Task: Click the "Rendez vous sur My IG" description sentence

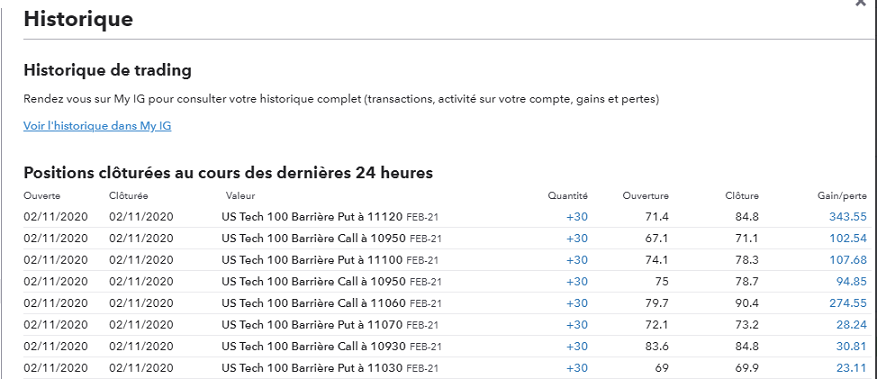Action: (x=341, y=100)
